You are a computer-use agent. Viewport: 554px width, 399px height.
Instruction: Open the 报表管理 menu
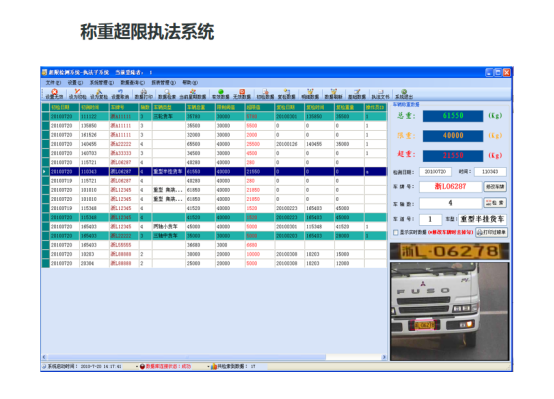click(164, 82)
